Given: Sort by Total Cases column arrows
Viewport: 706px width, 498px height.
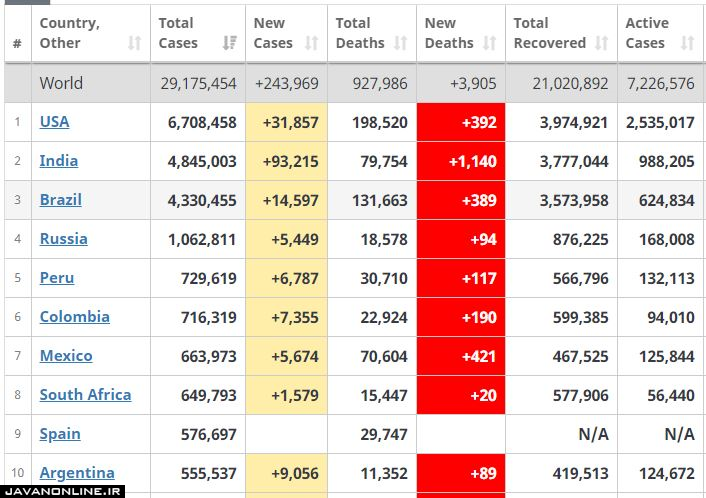Looking at the screenshot, I should tap(230, 43).
